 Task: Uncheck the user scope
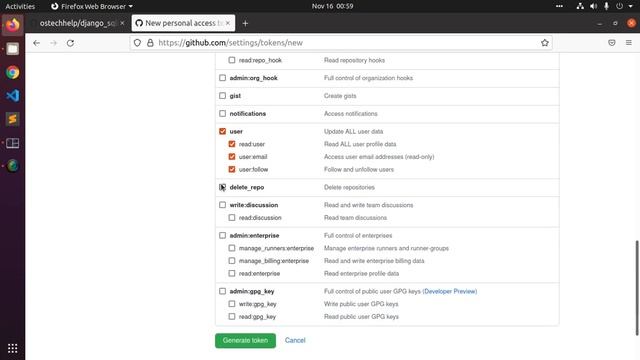pos(222,131)
